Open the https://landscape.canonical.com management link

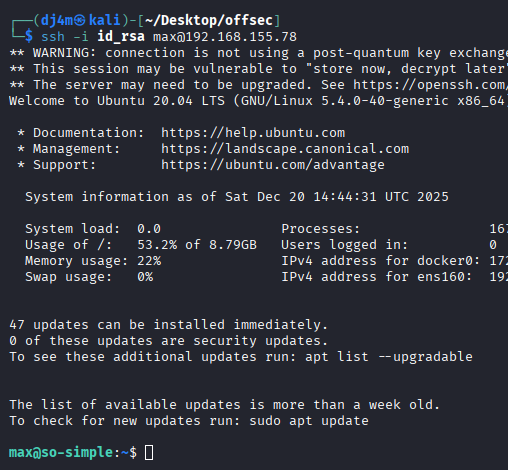tap(285, 149)
